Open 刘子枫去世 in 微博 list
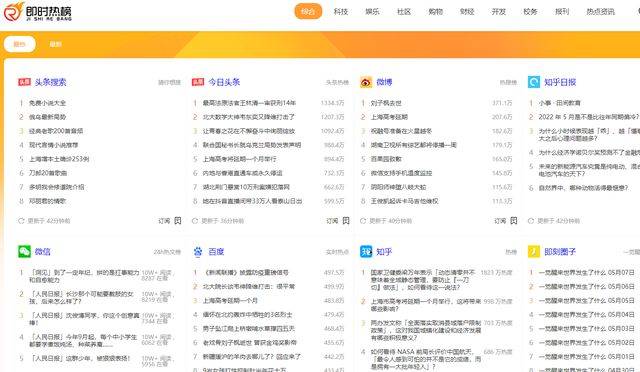Viewport: 640px width, 372px height. [x=386, y=103]
